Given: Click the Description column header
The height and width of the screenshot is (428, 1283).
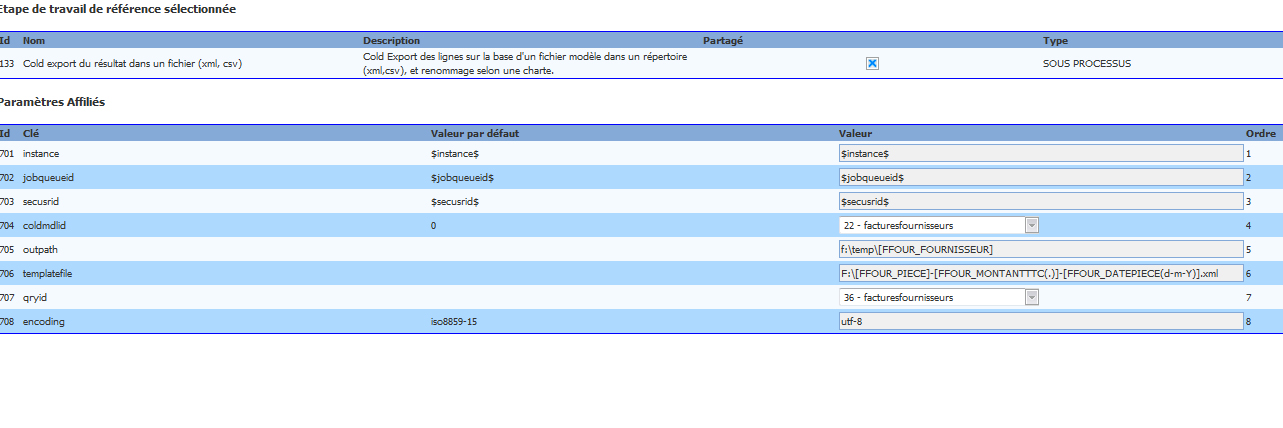Looking at the screenshot, I should [x=391, y=41].
